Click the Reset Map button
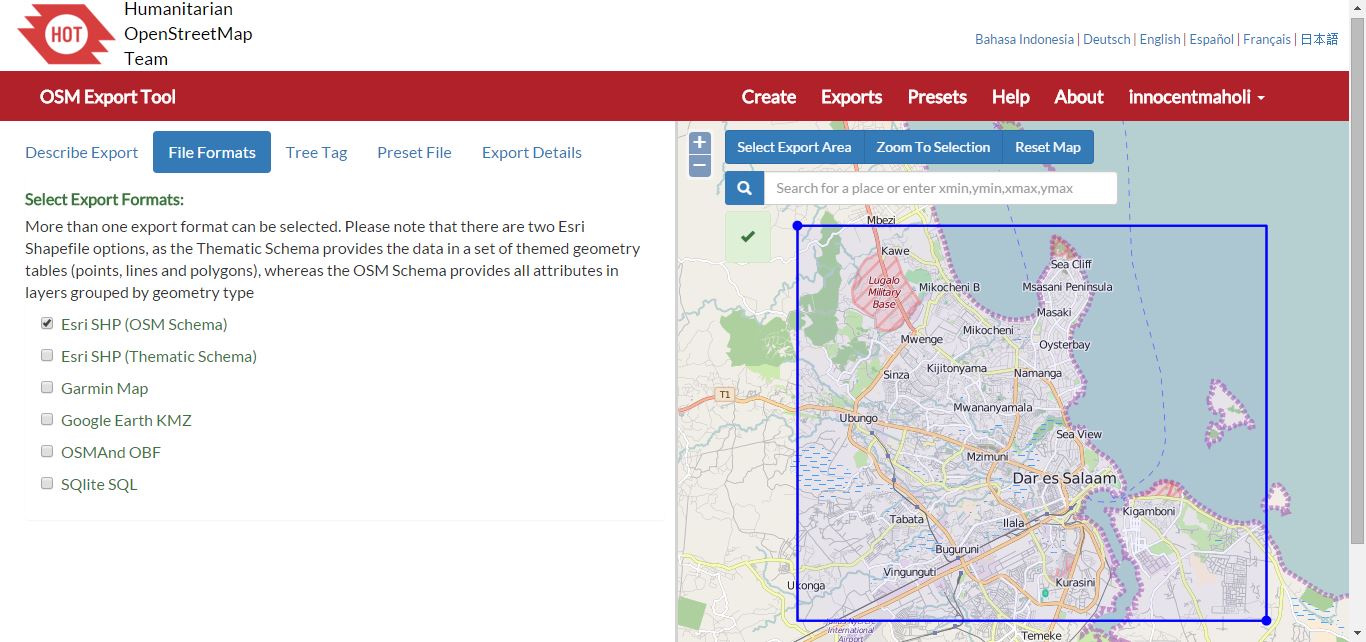 [x=1048, y=147]
